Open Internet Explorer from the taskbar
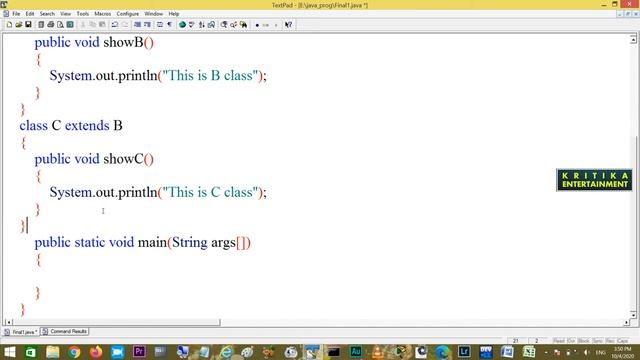 click(x=226, y=352)
